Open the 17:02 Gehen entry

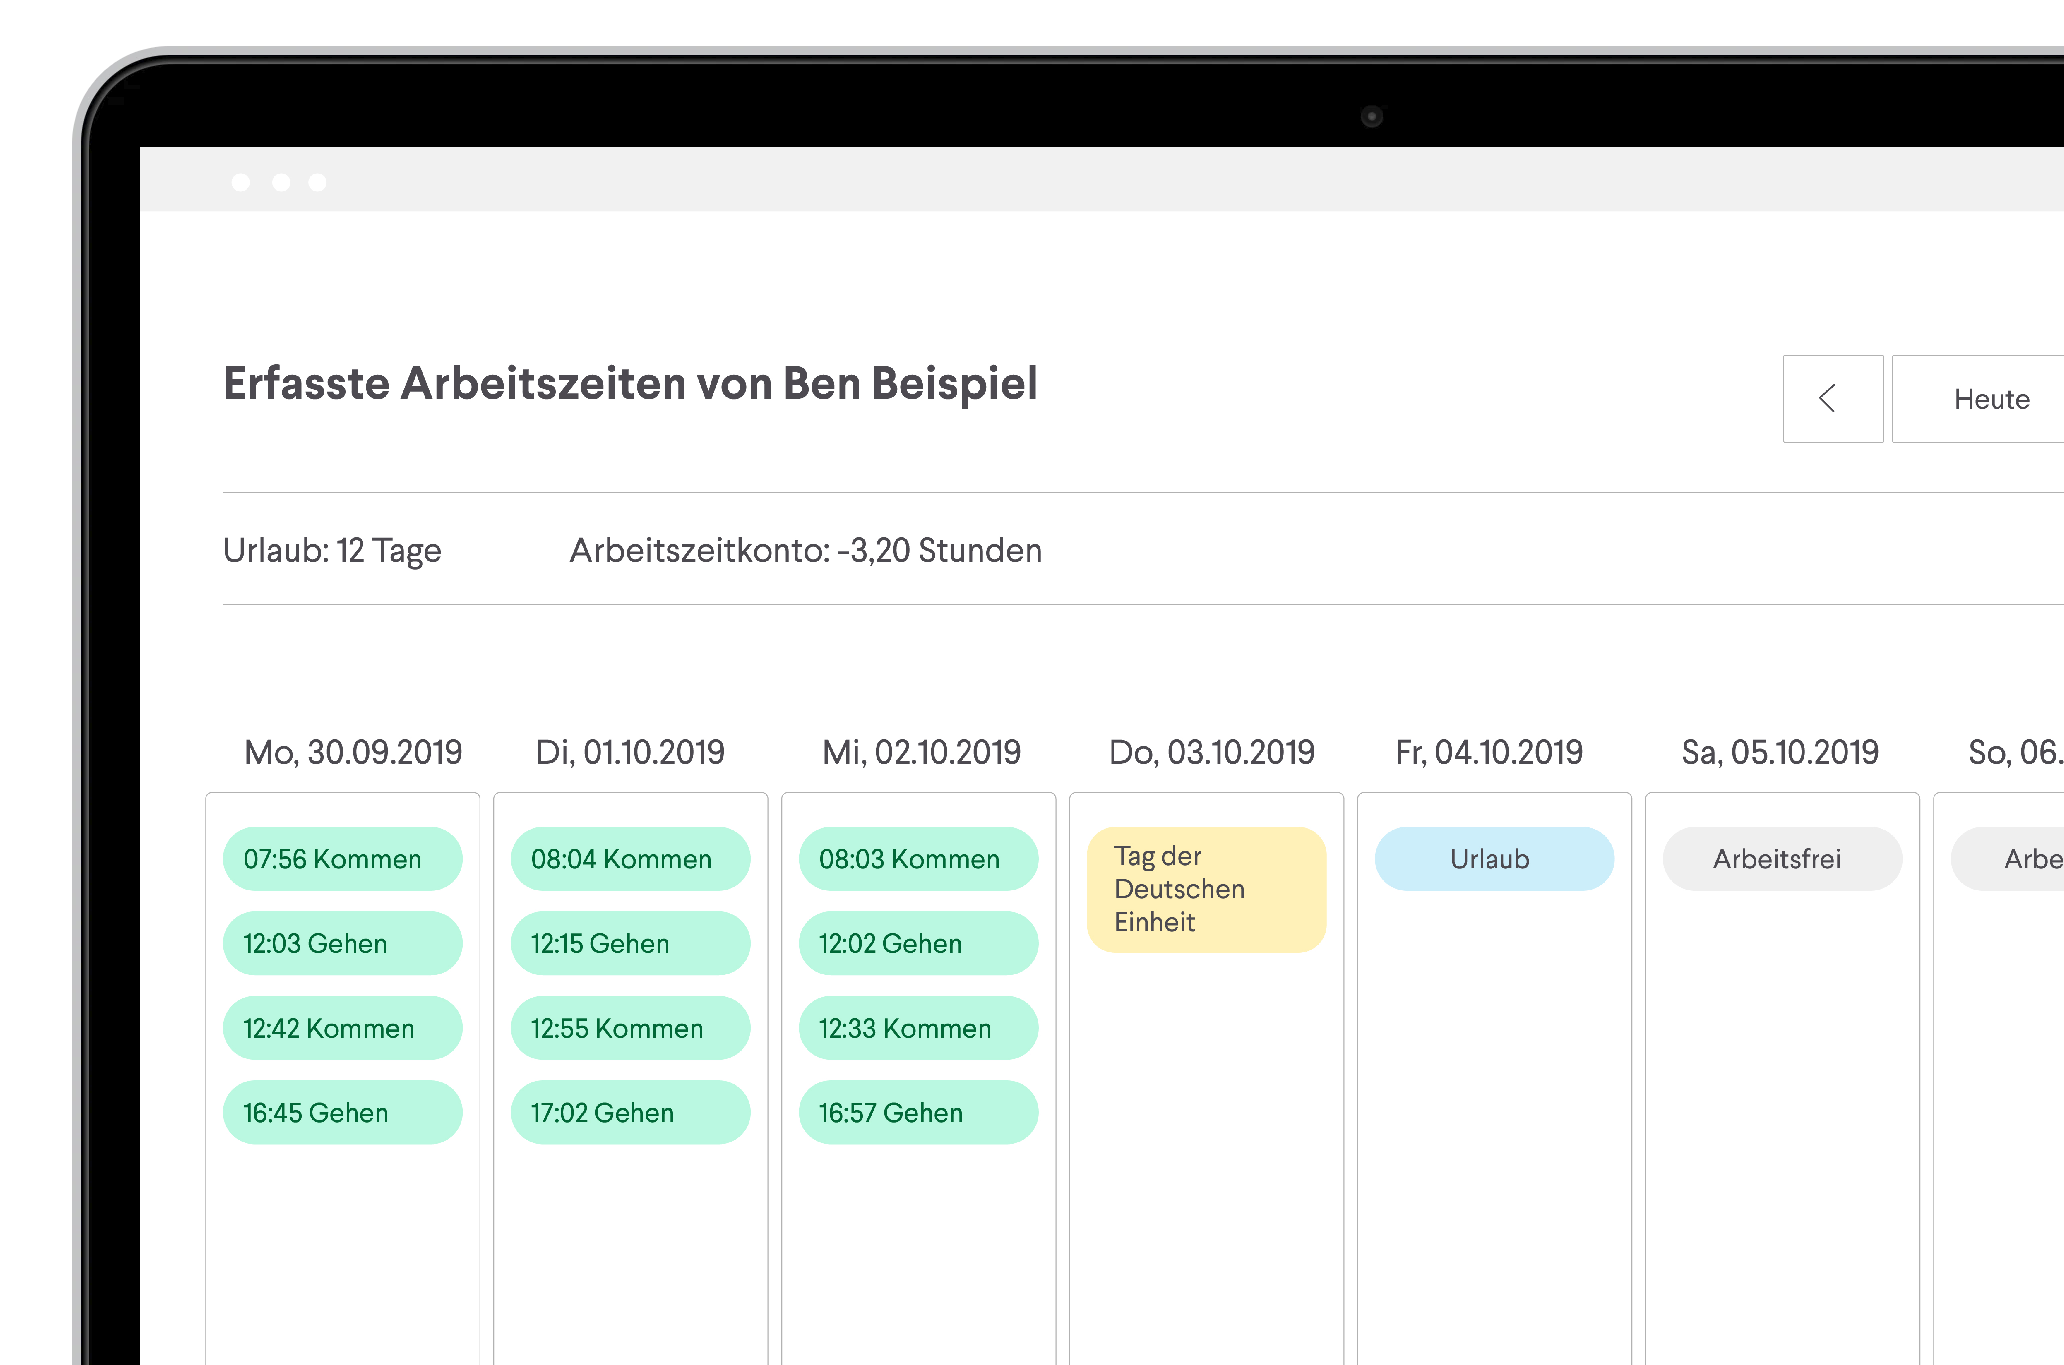pos(630,1112)
